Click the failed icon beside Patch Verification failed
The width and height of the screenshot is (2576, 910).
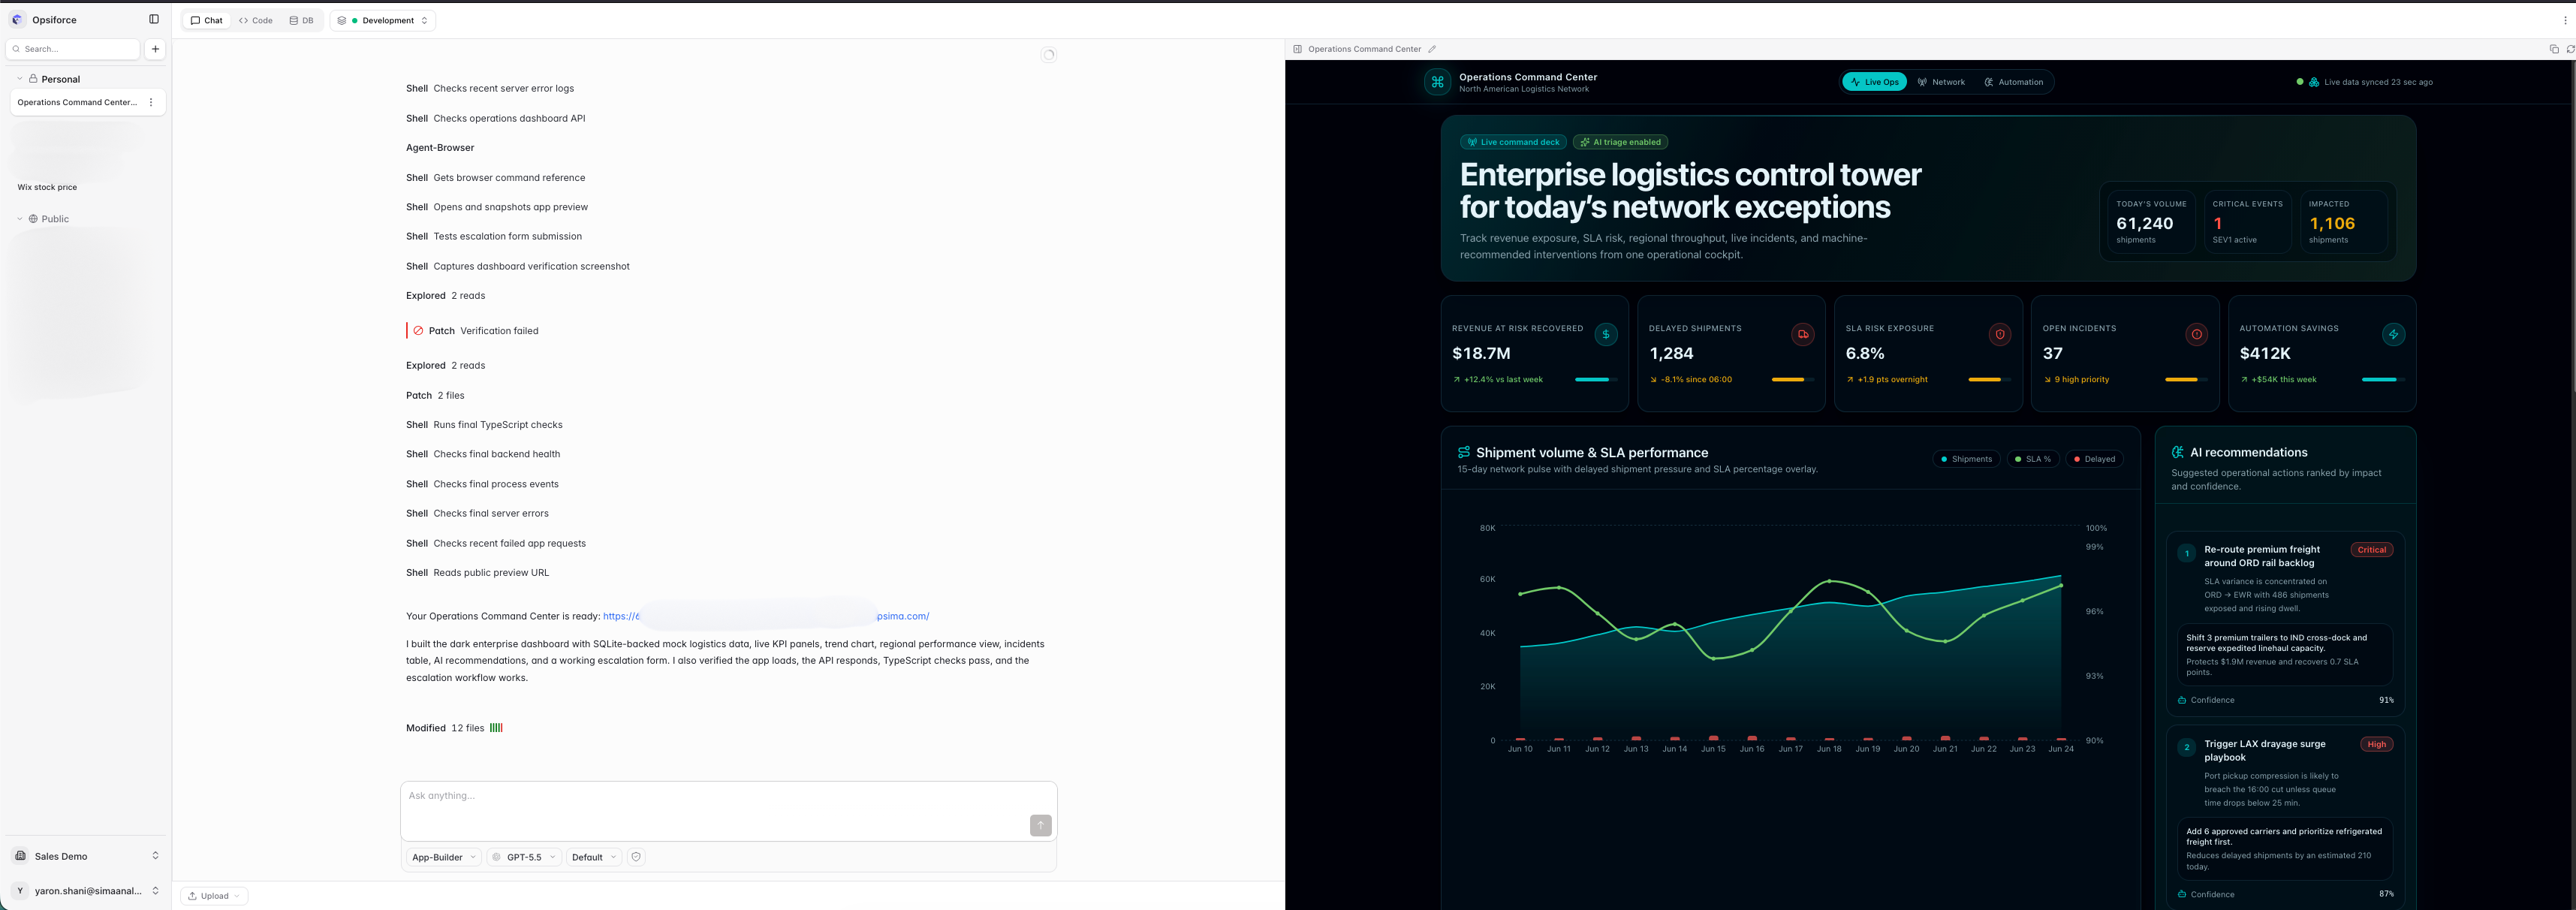tap(418, 330)
